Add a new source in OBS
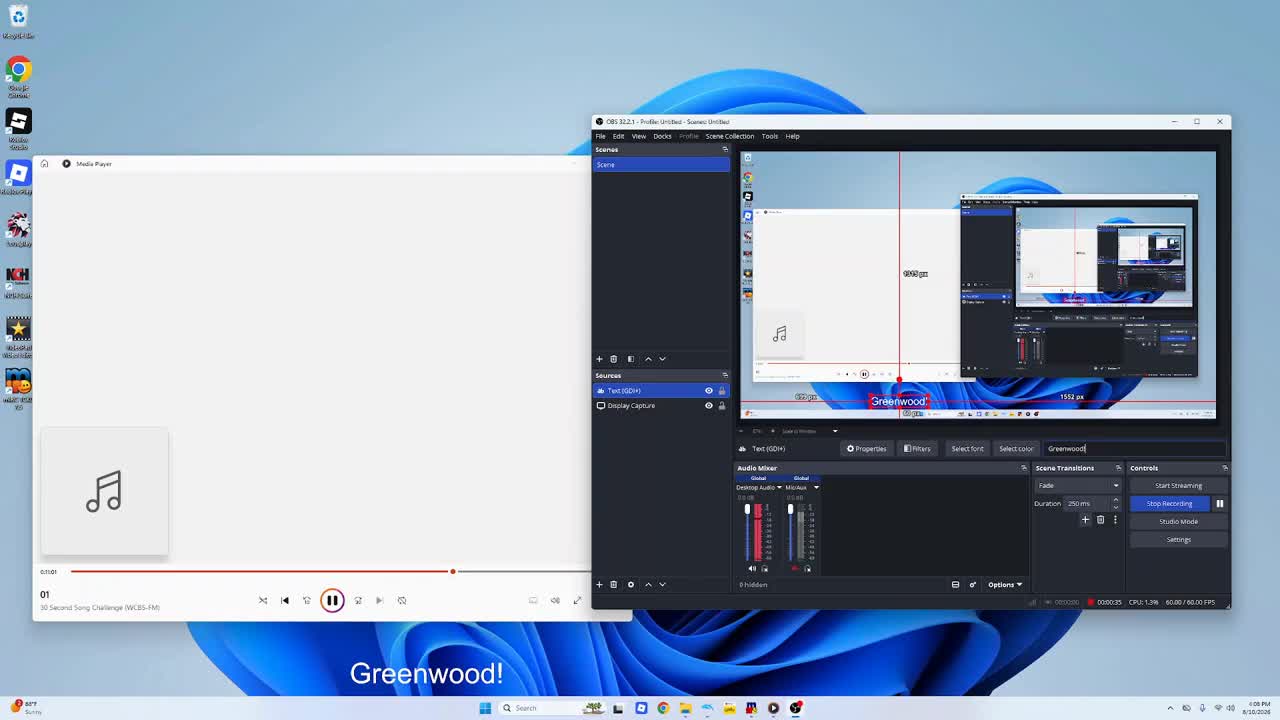Screen dimensions: 1280x720 point(599,585)
